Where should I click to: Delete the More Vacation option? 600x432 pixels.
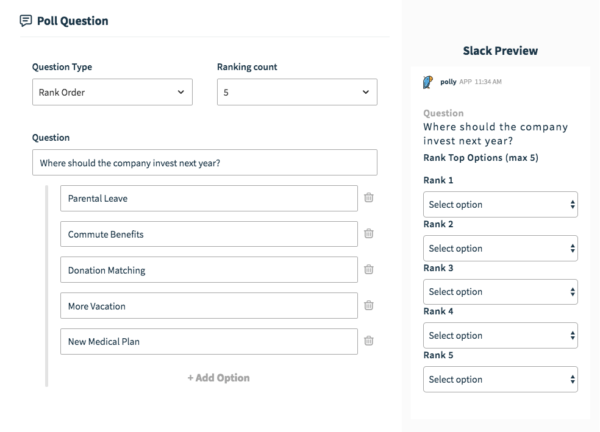coord(368,306)
